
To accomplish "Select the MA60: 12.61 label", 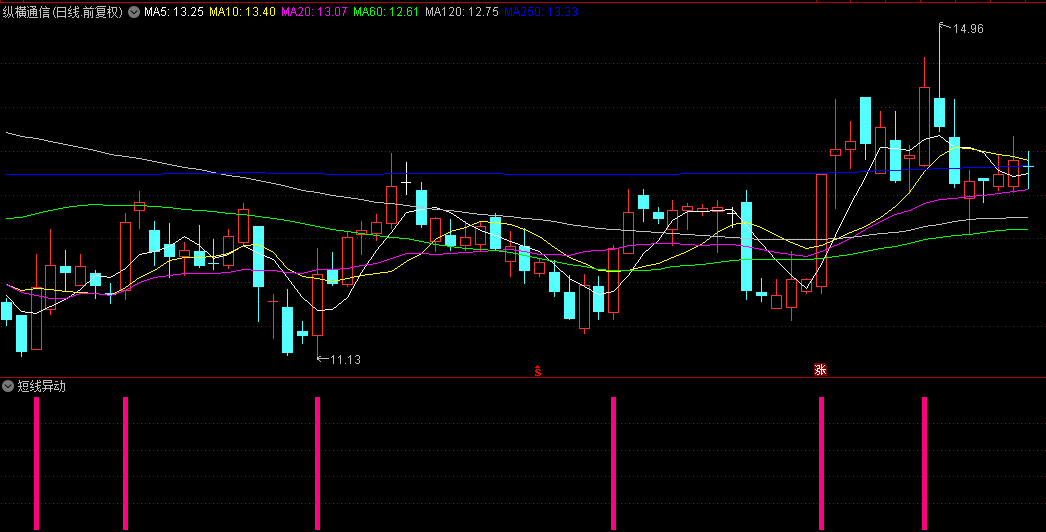I will [x=386, y=12].
